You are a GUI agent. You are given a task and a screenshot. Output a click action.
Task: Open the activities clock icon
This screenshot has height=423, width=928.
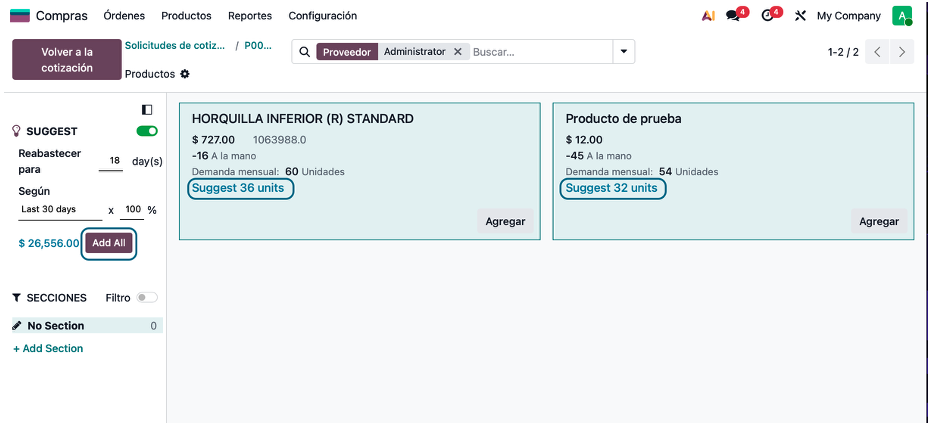pos(768,16)
